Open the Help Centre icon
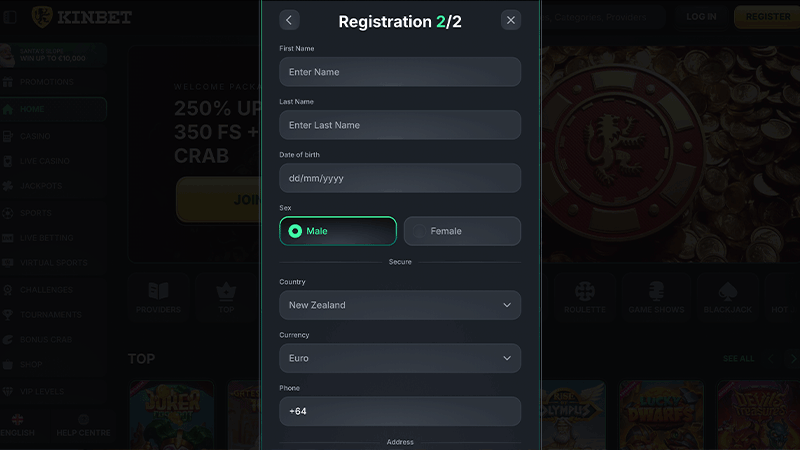This screenshot has height=450, width=800. [x=83, y=420]
